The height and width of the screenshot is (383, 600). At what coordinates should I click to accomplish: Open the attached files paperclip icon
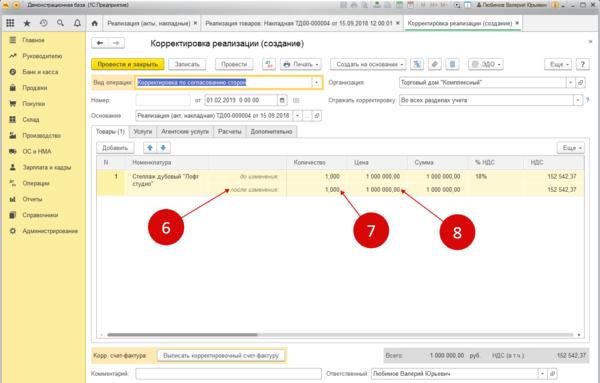434,64
